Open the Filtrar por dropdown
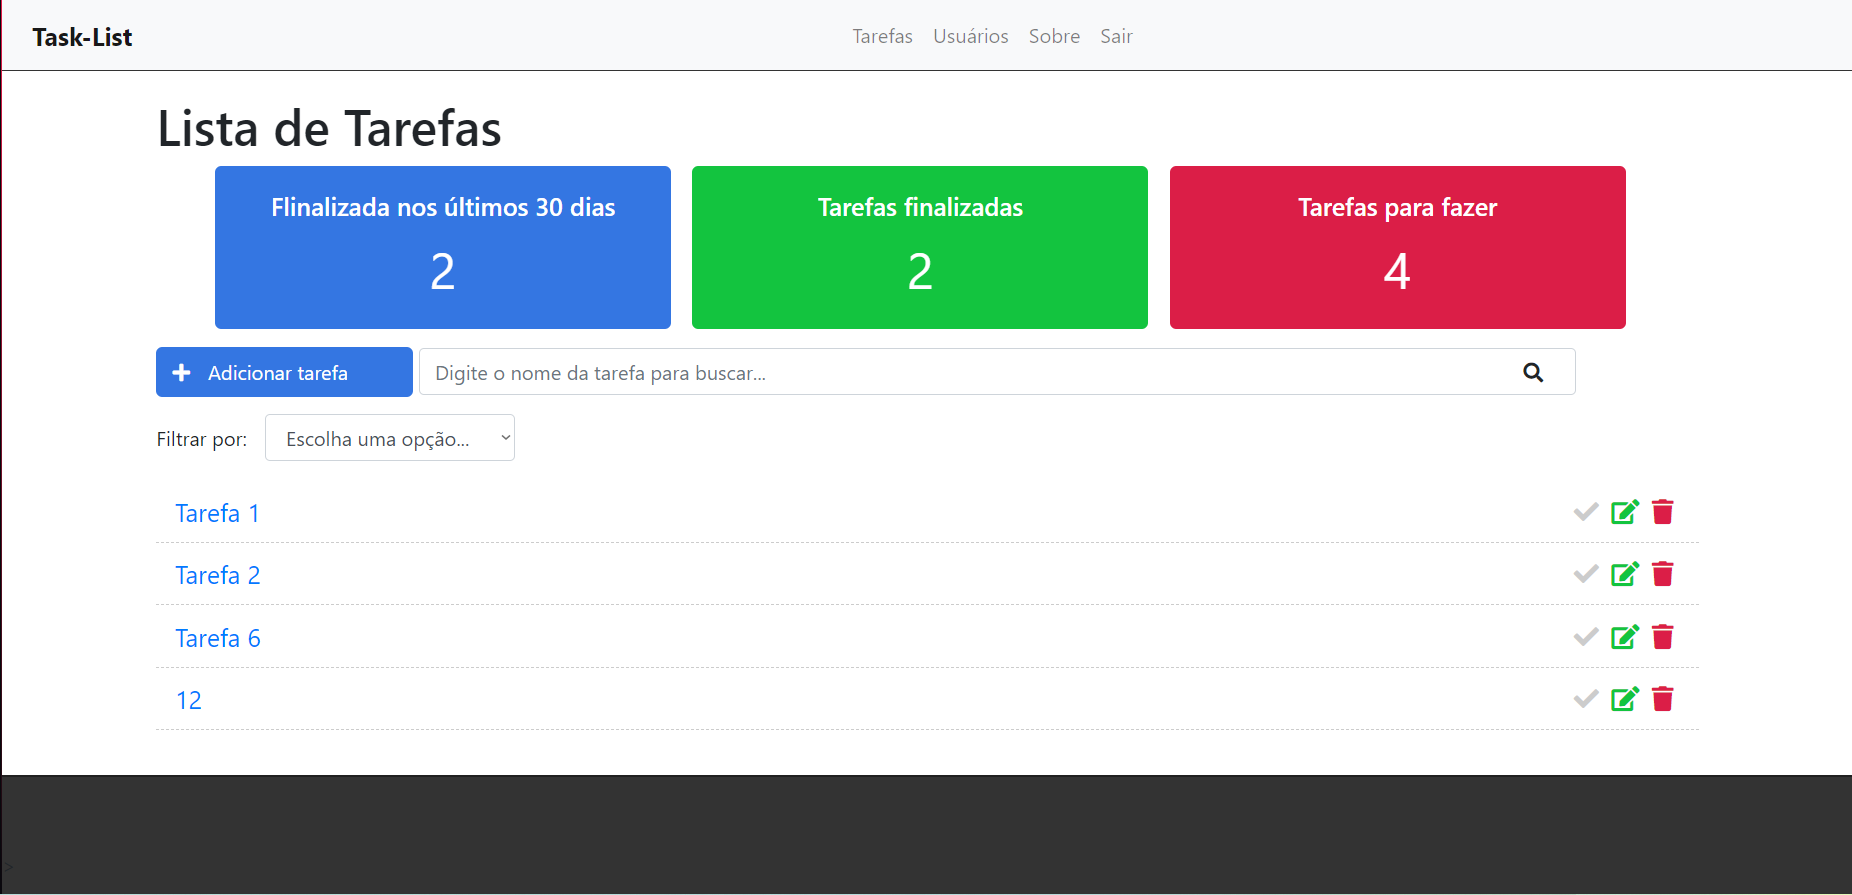The image size is (1852, 895). (x=390, y=438)
